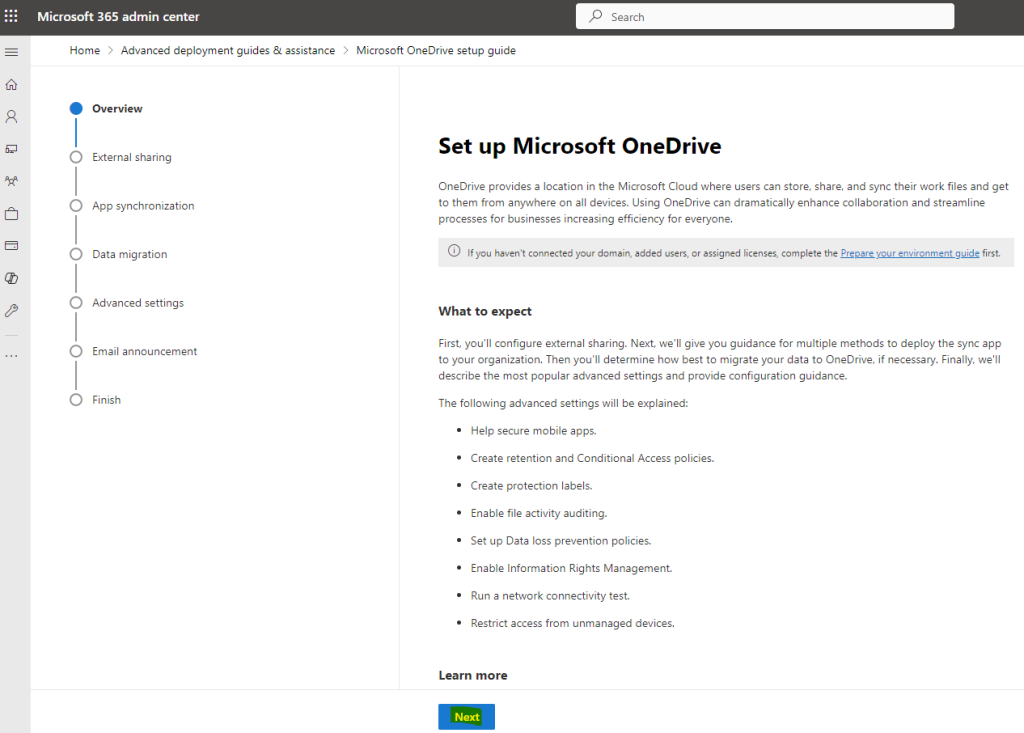
Task: Click the Run a network connectivity test bullet
Action: (551, 596)
